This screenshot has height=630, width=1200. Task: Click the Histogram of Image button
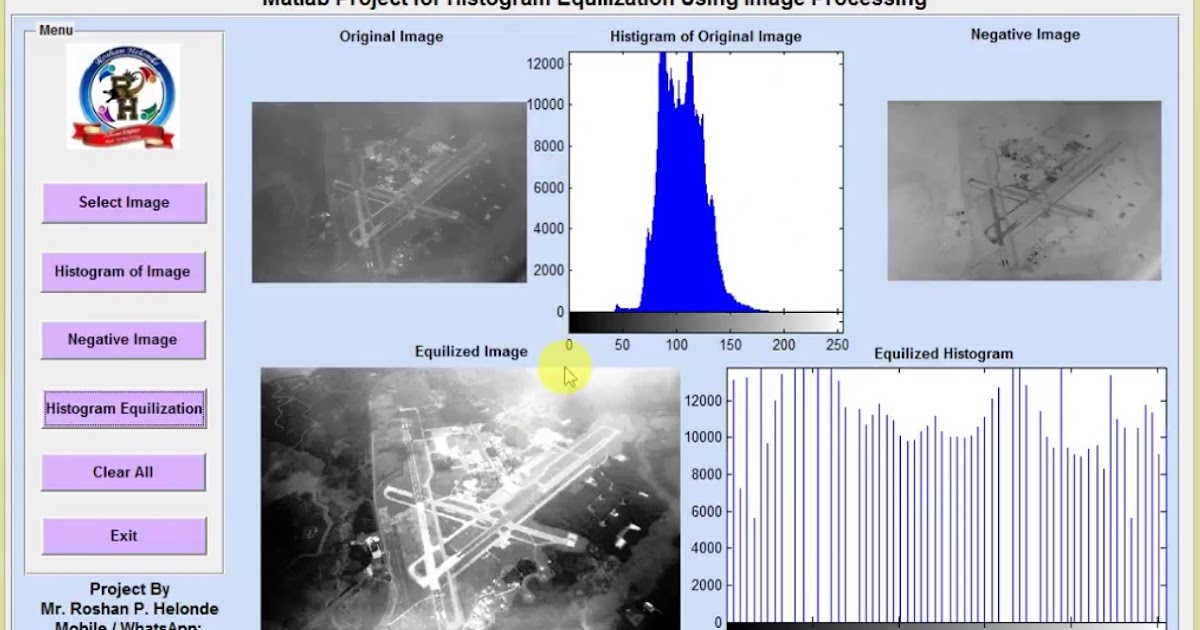[x=123, y=271]
